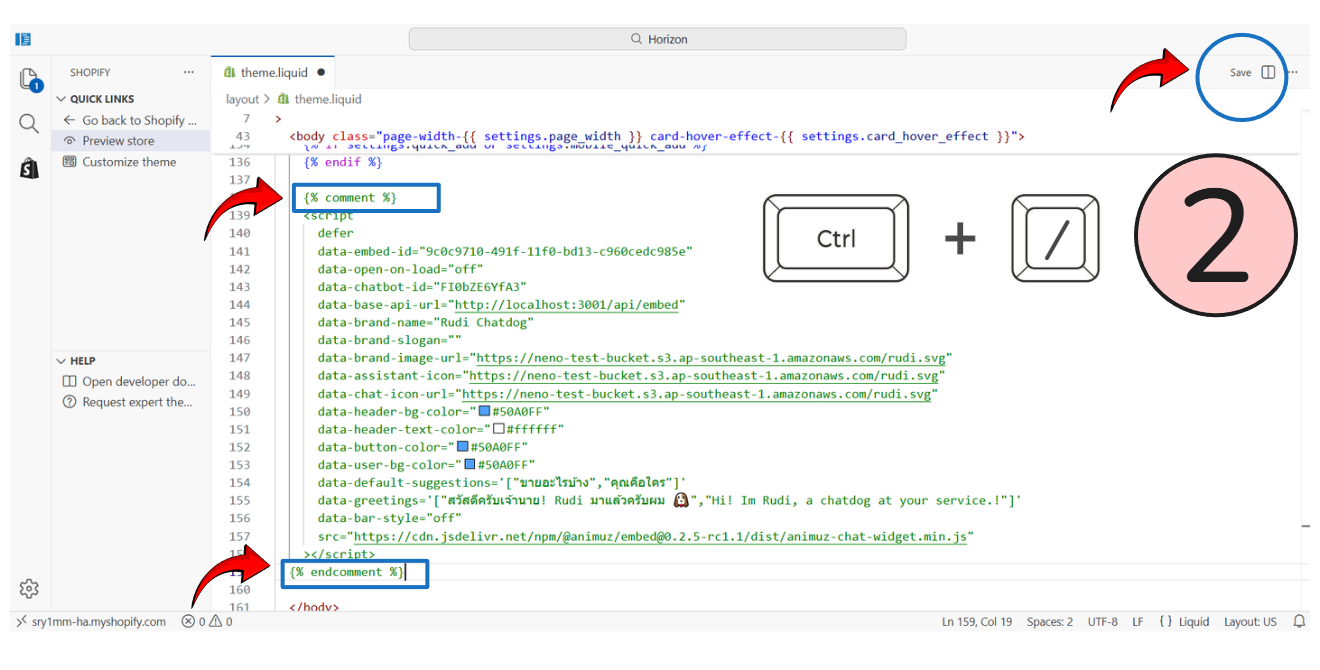
Task: Open color picker for data-header-bg-color swatch
Action: [x=484, y=412]
